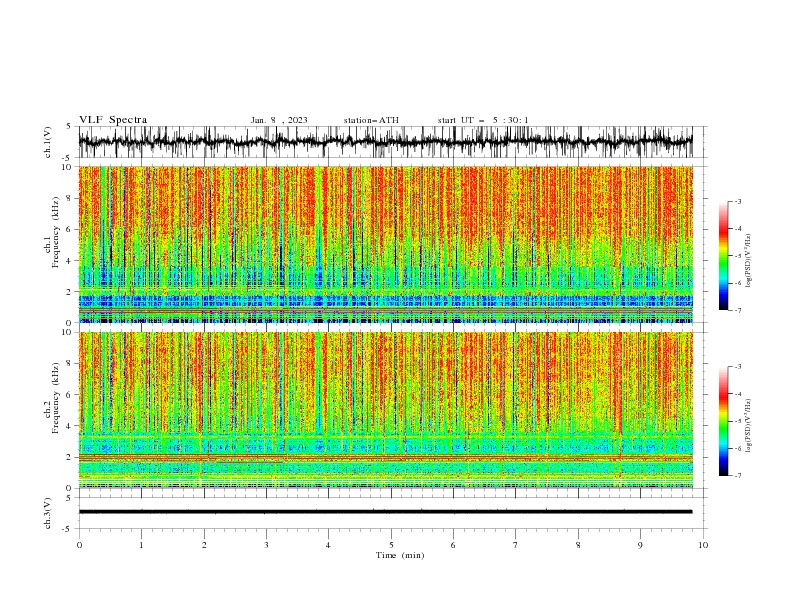
Task: Click time axis tick label "7"
Action: [x=516, y=545]
